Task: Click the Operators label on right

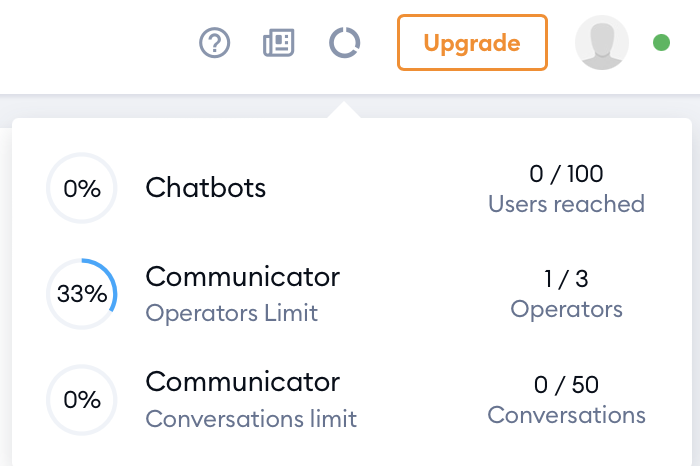Action: click(x=566, y=309)
